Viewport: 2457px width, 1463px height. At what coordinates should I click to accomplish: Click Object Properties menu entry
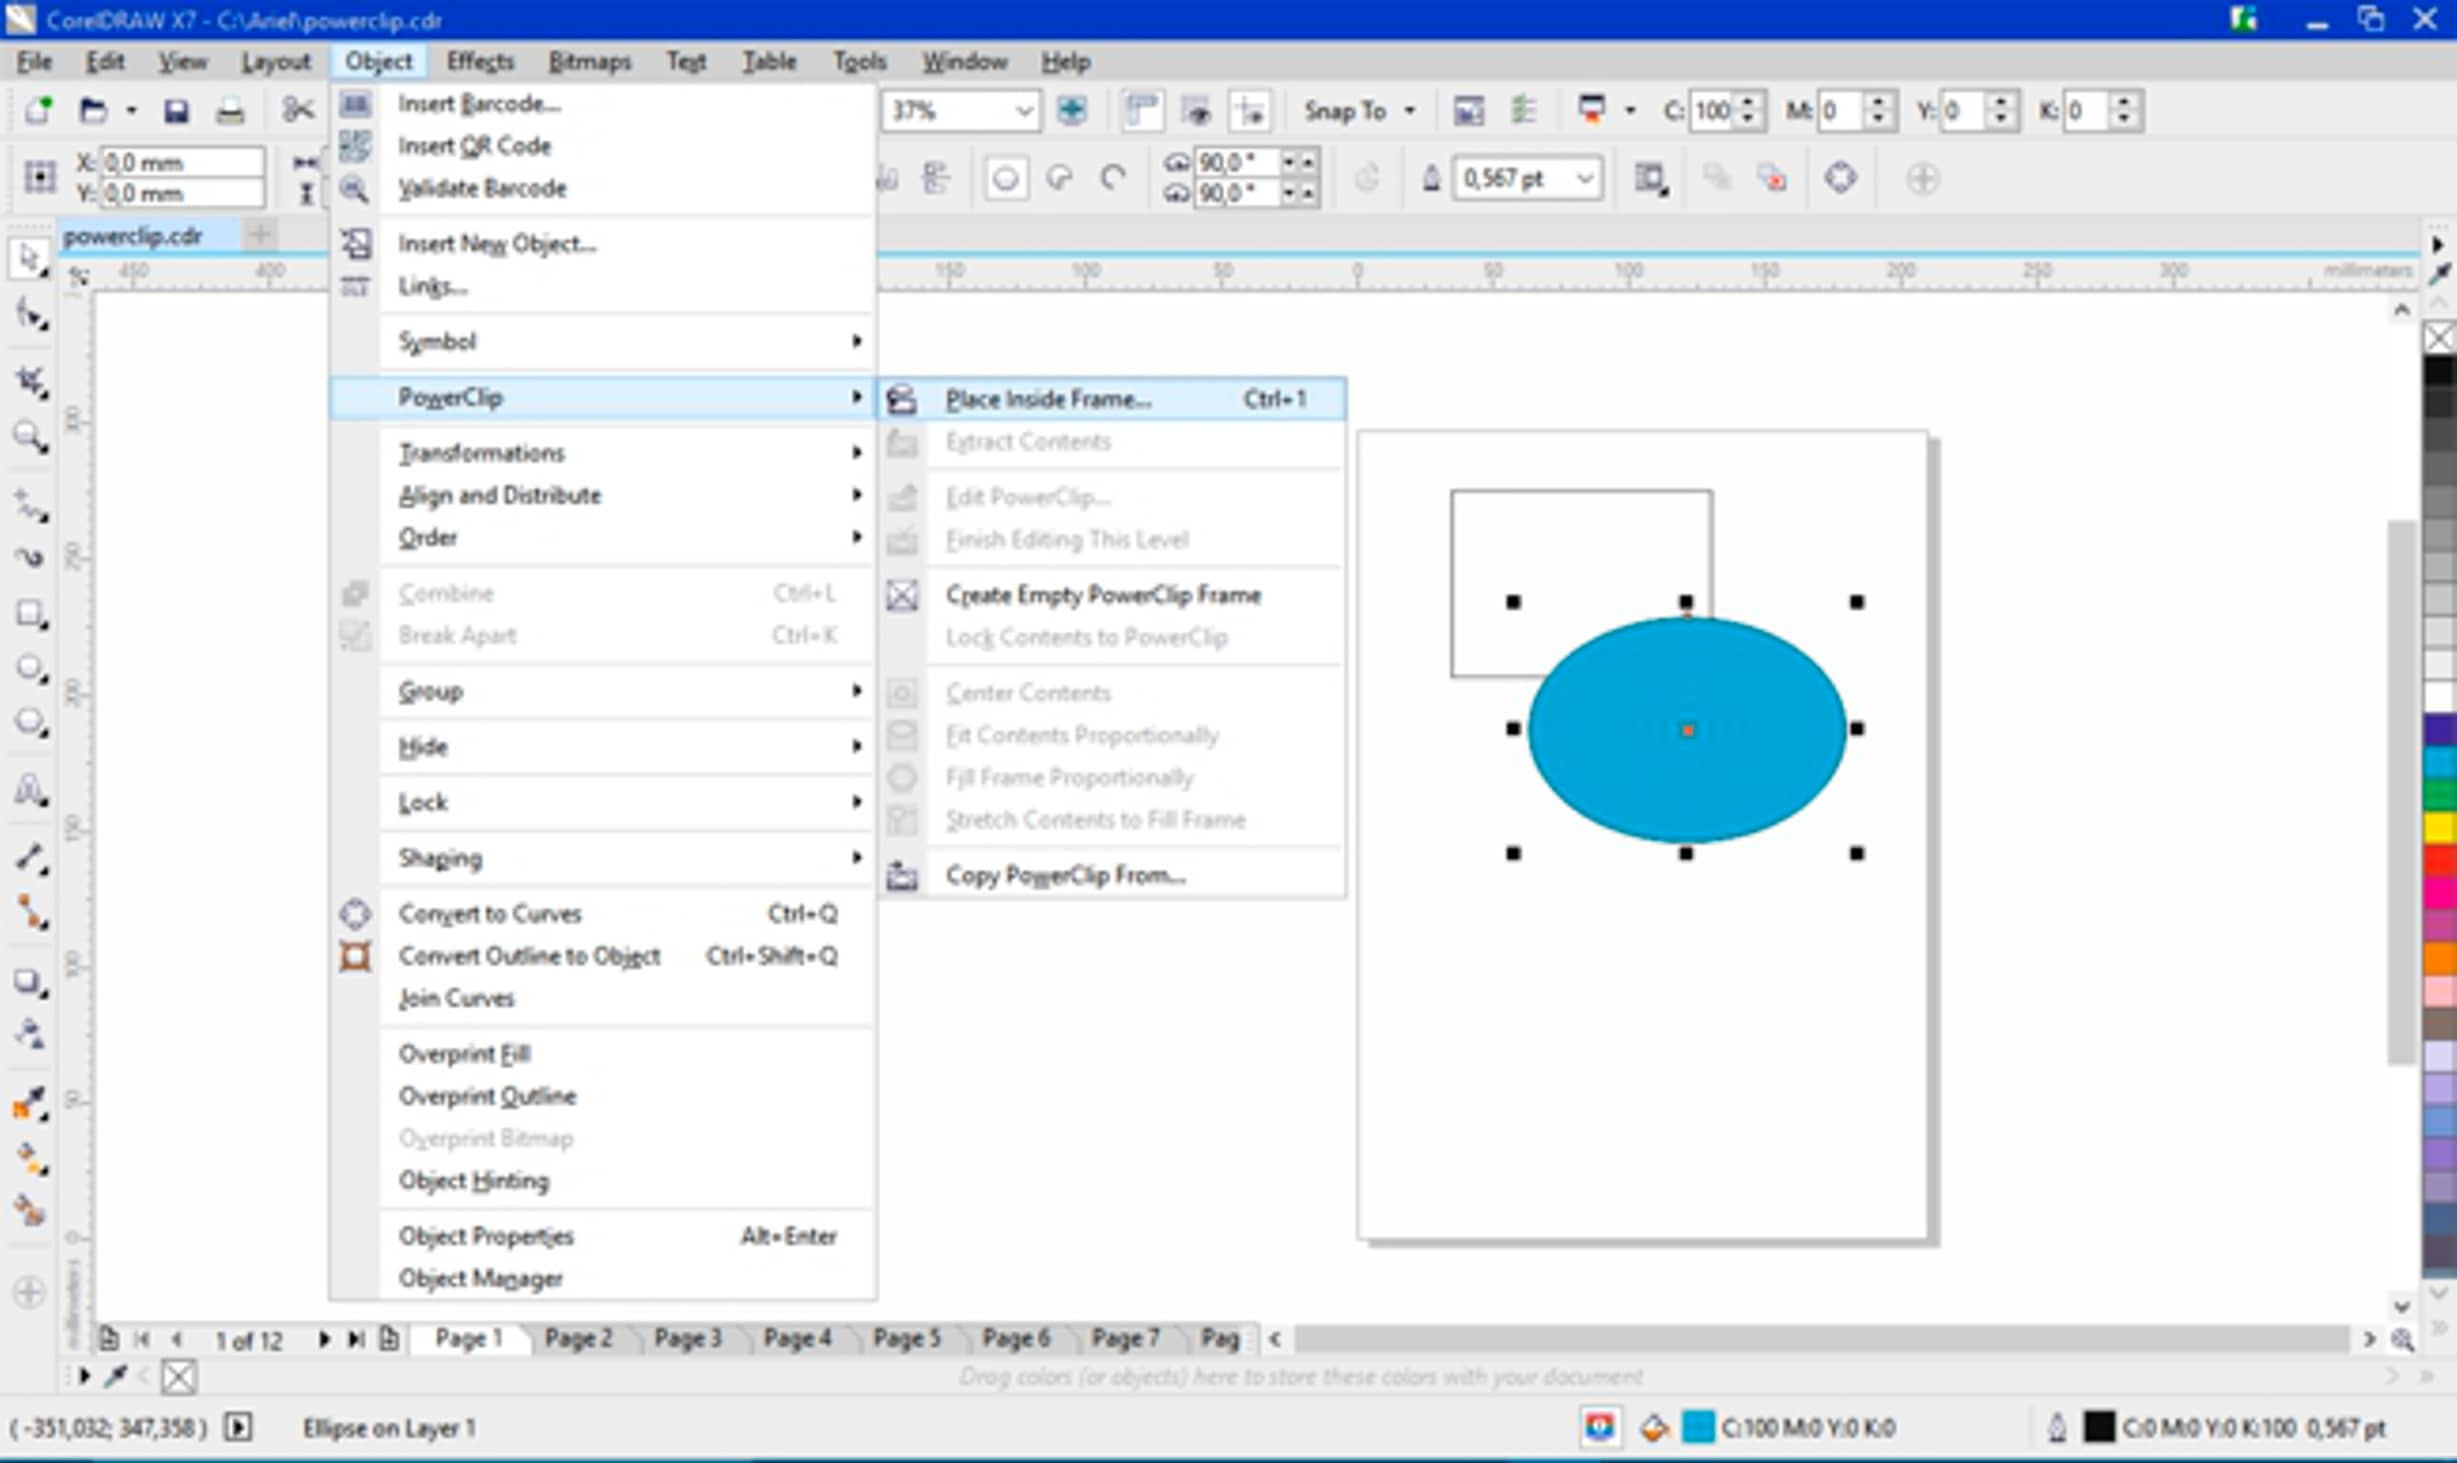(x=604, y=1236)
